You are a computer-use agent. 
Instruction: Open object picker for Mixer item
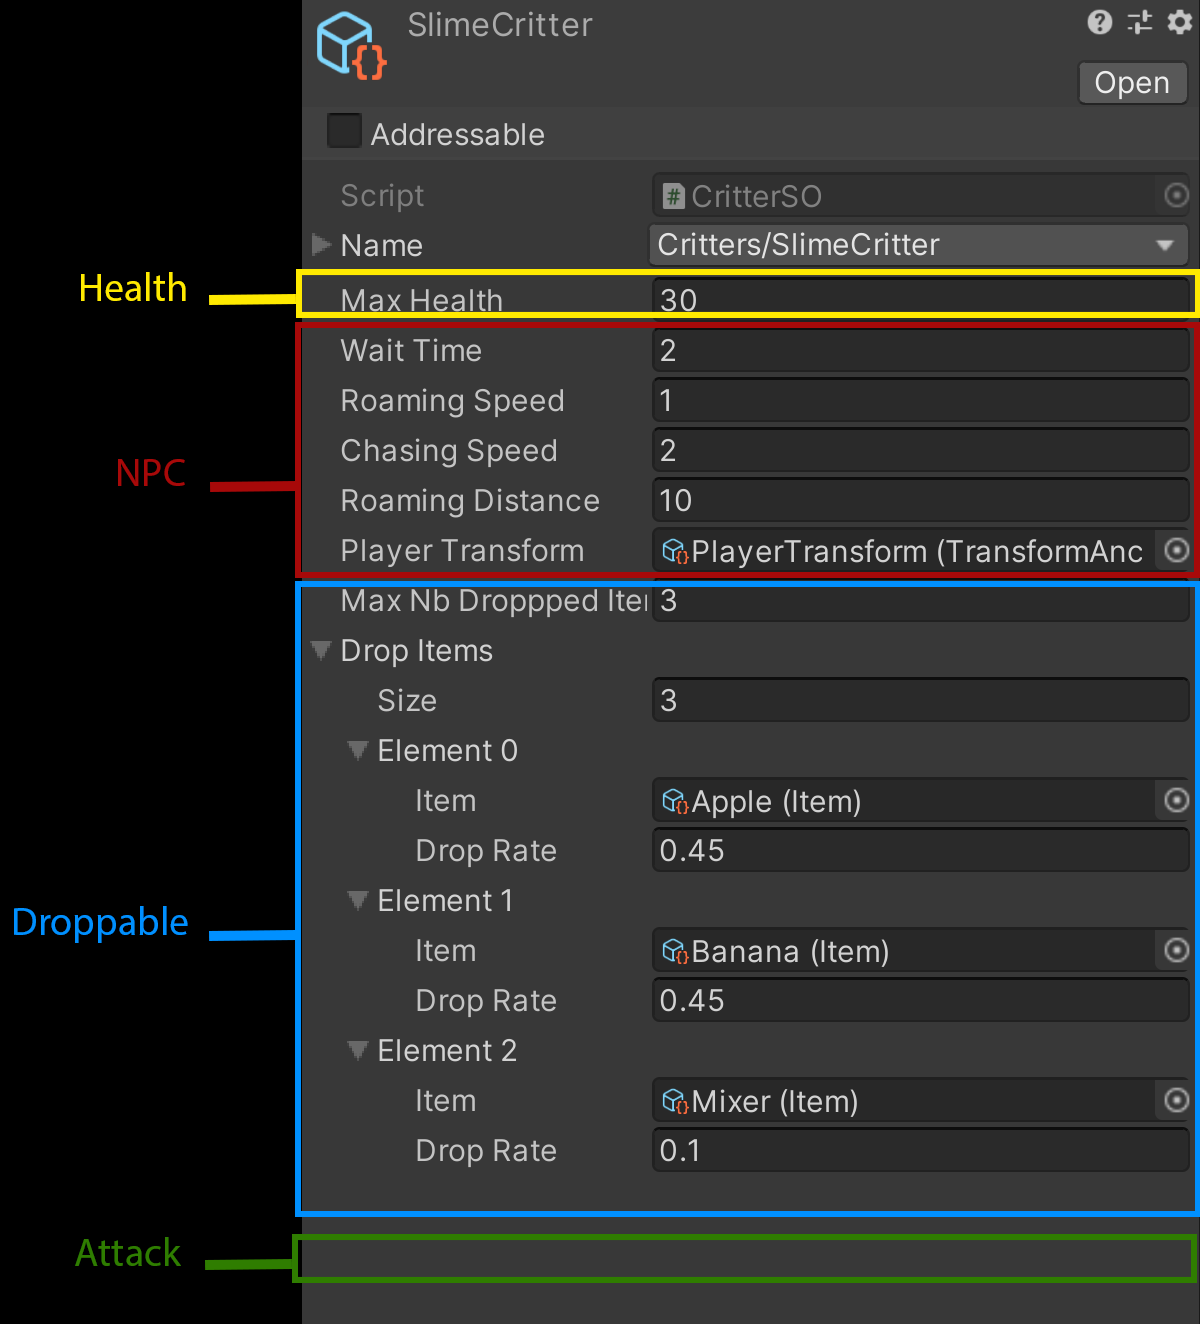point(1177,1100)
